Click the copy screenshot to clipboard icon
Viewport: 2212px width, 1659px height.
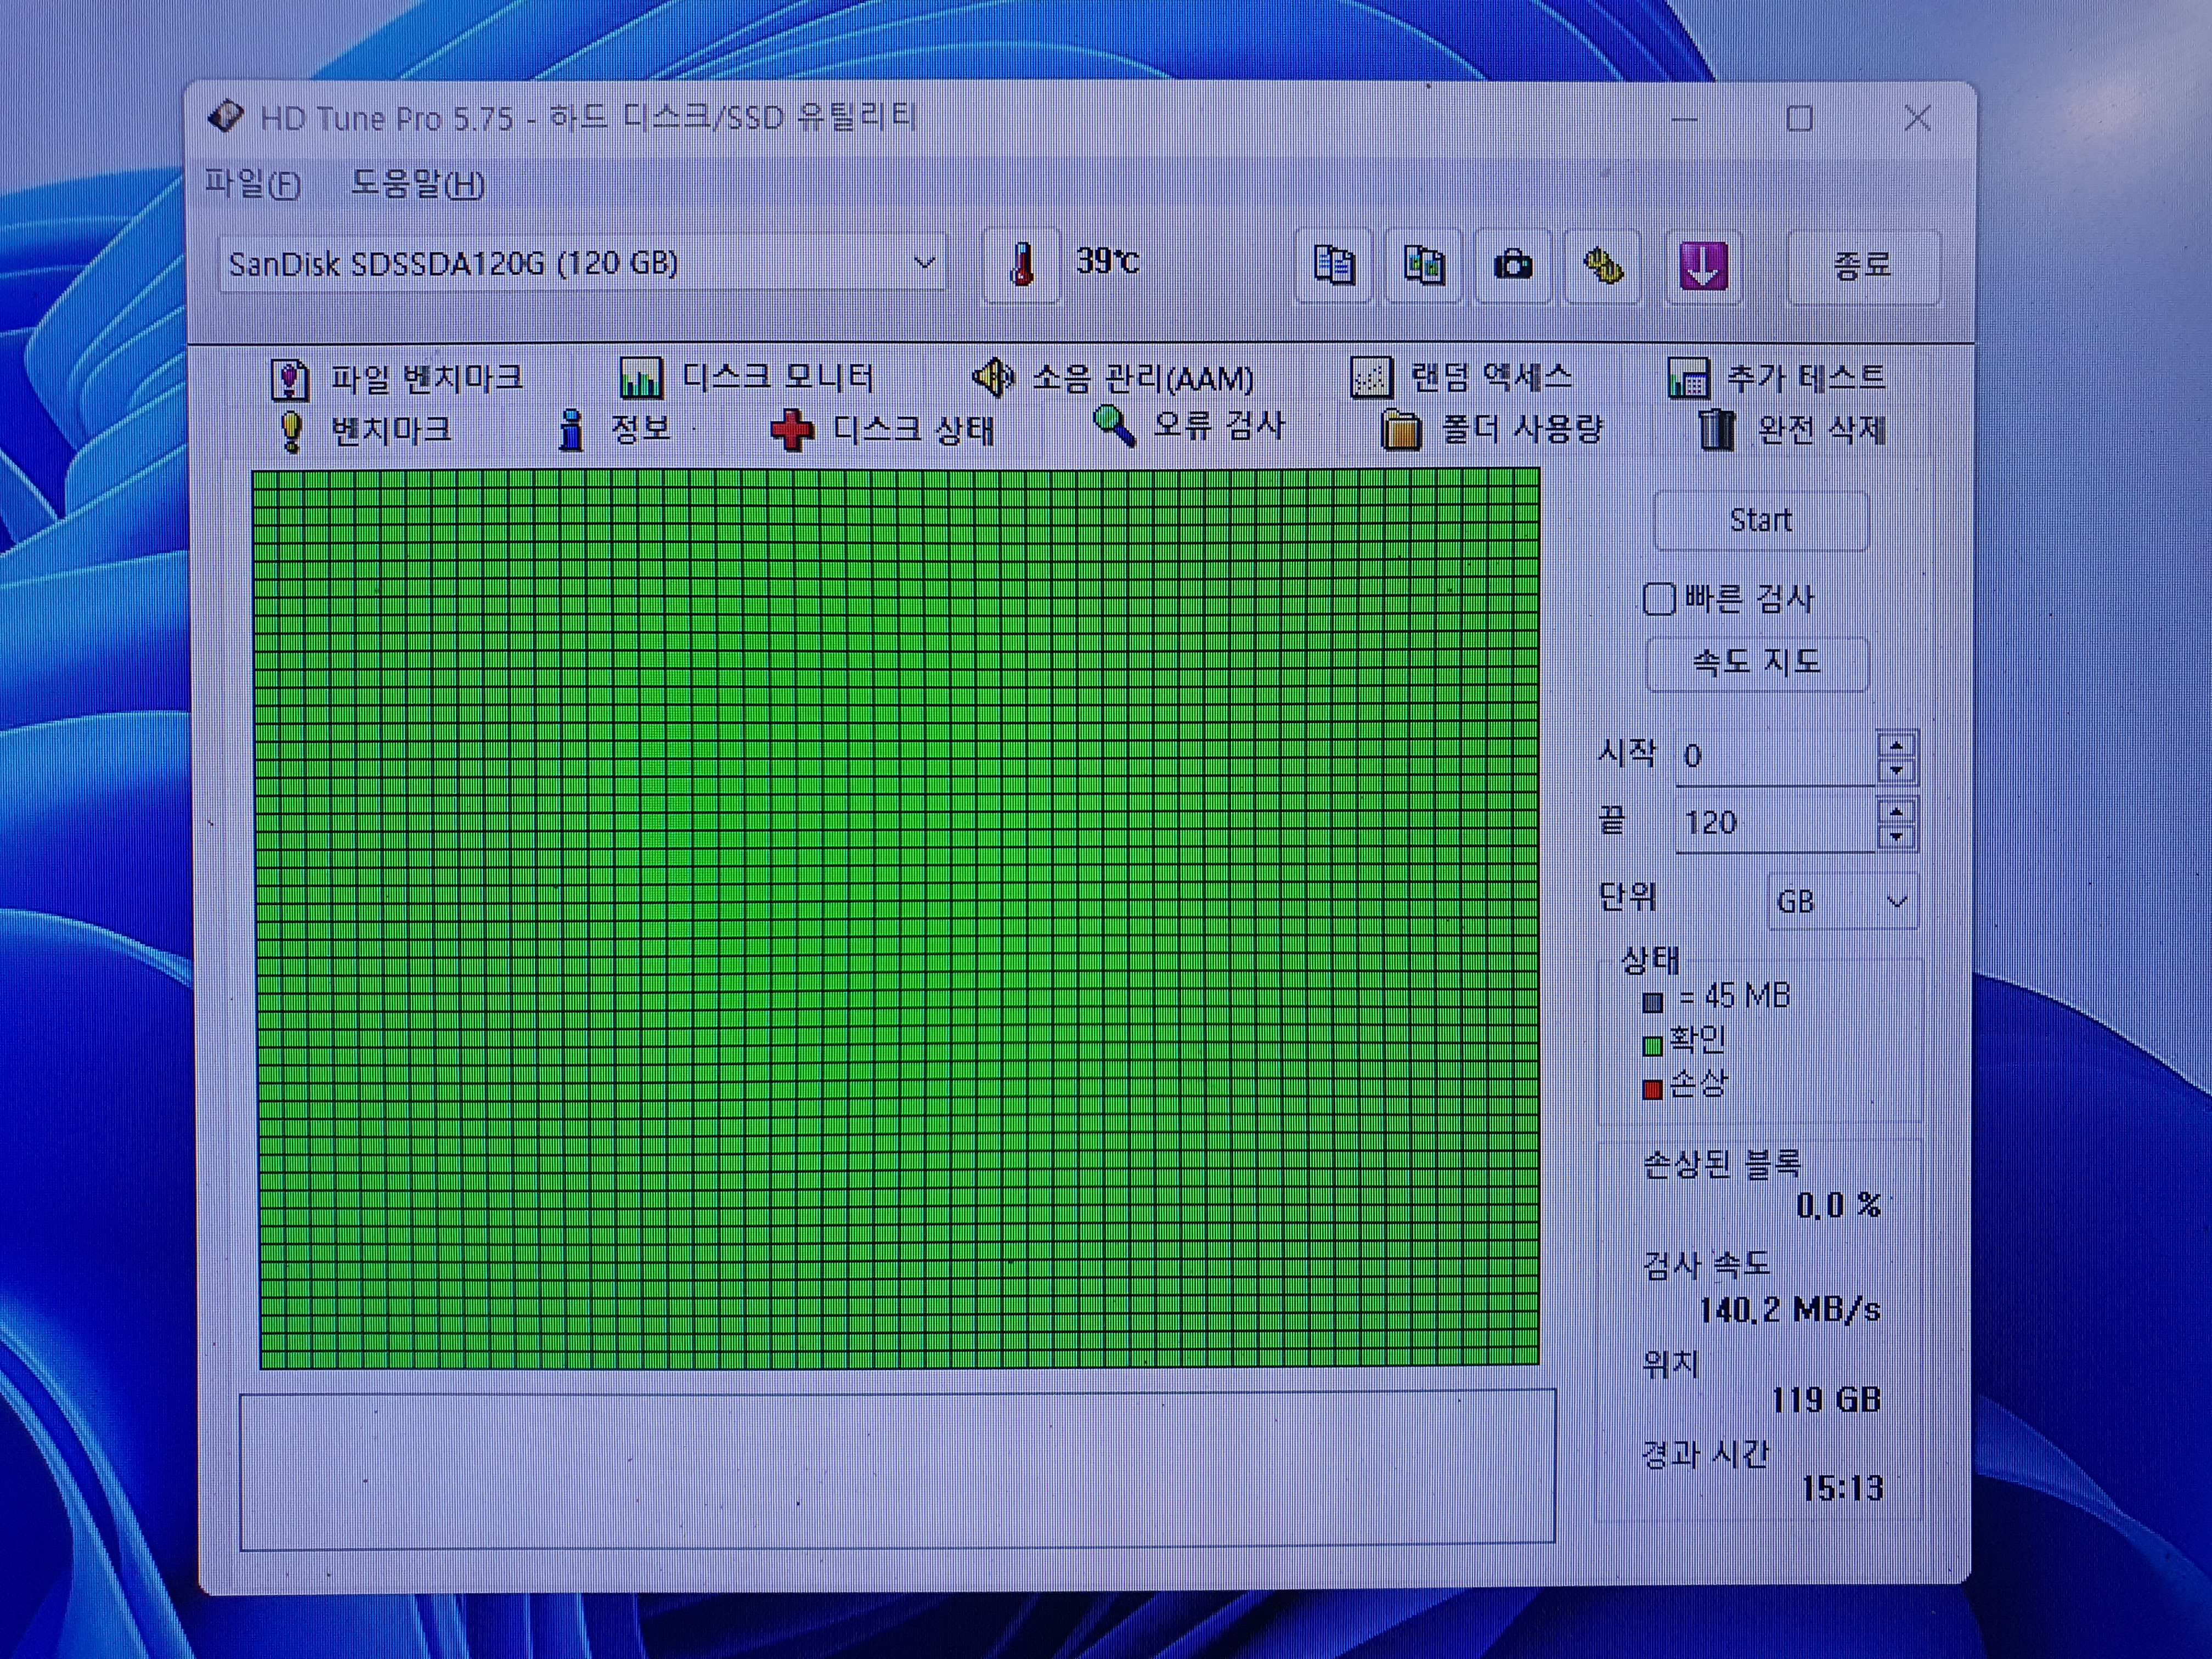click(x=1423, y=266)
